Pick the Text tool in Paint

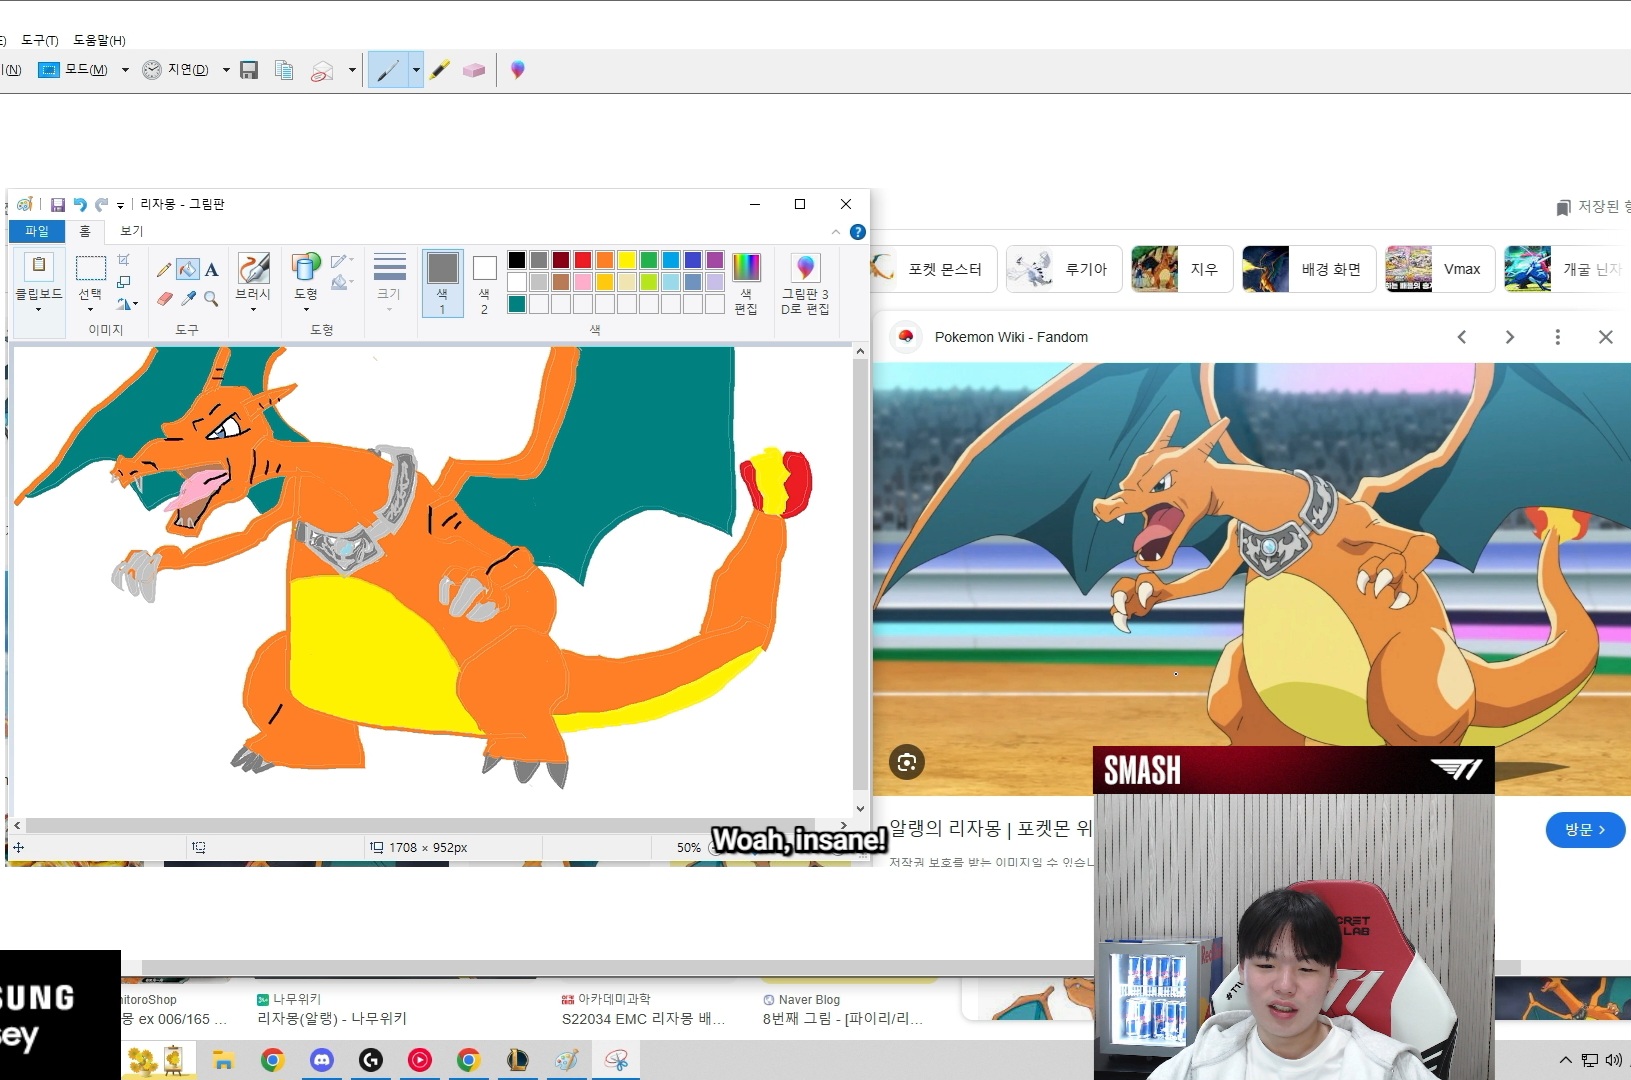pyautogui.click(x=211, y=269)
